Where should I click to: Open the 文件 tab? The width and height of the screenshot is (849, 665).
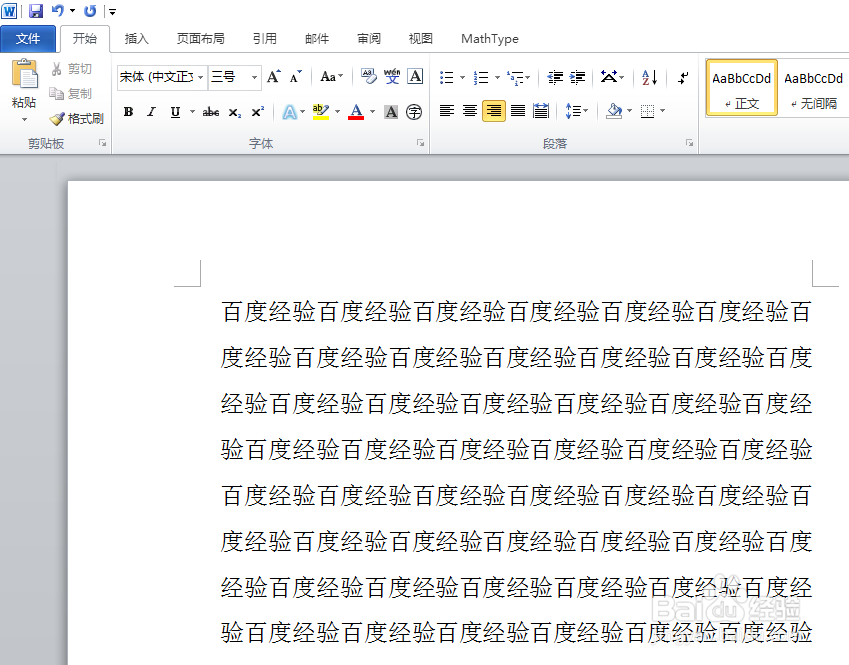pos(28,38)
